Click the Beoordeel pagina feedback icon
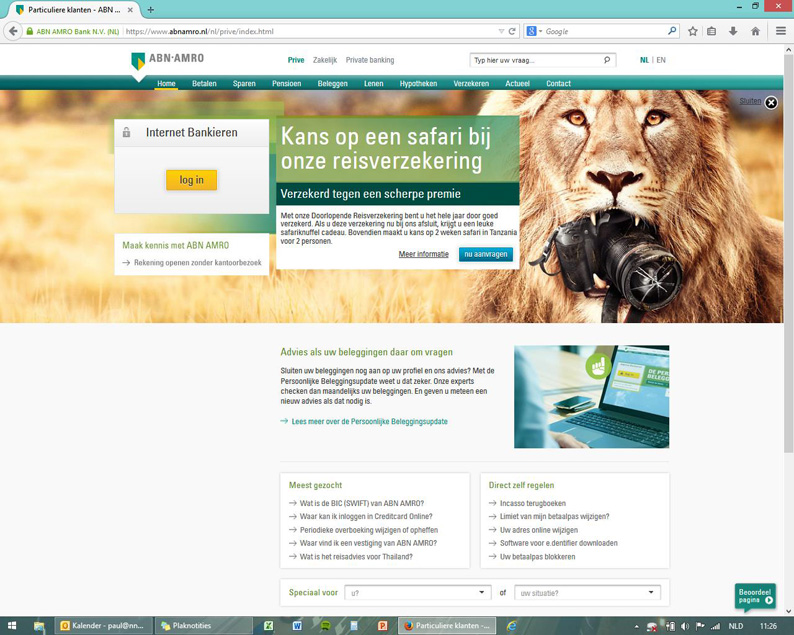 755,596
